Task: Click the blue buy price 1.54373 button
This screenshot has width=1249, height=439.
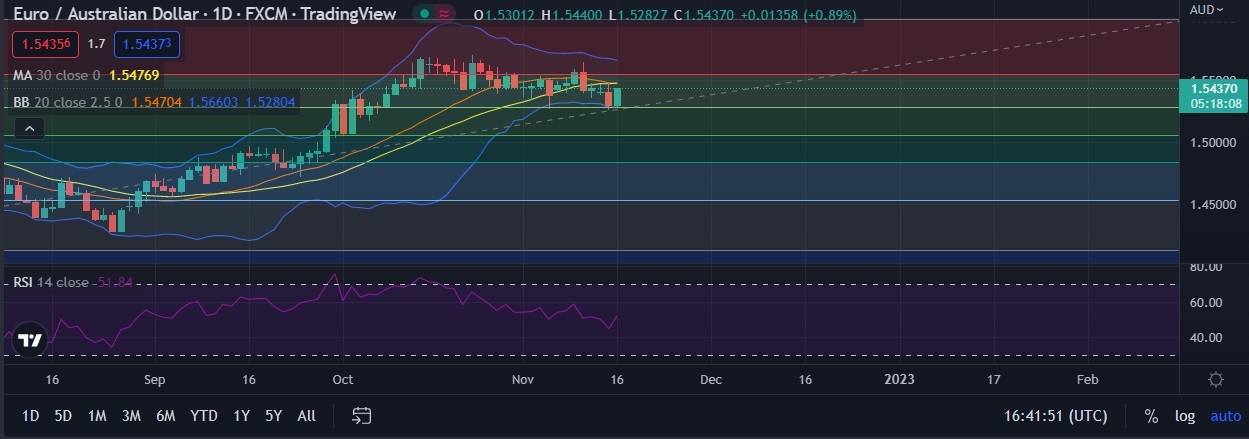Action: (x=147, y=45)
